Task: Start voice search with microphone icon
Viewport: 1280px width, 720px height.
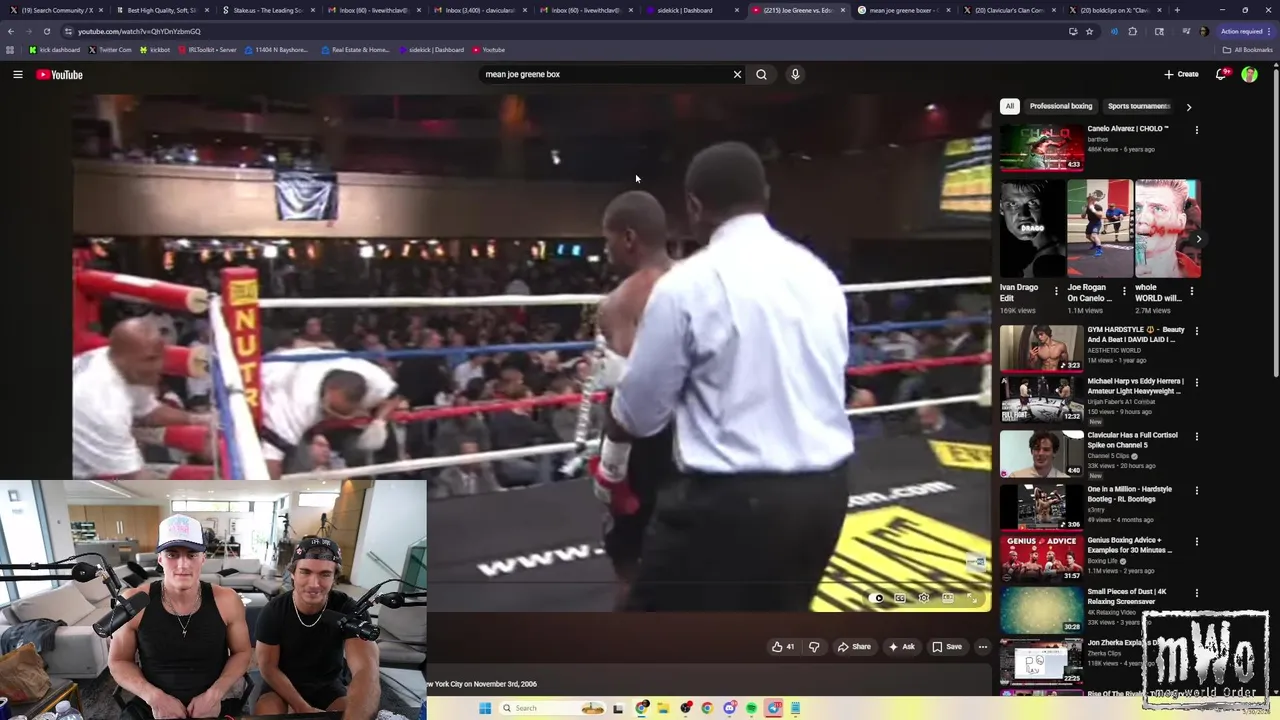Action: 795,74
